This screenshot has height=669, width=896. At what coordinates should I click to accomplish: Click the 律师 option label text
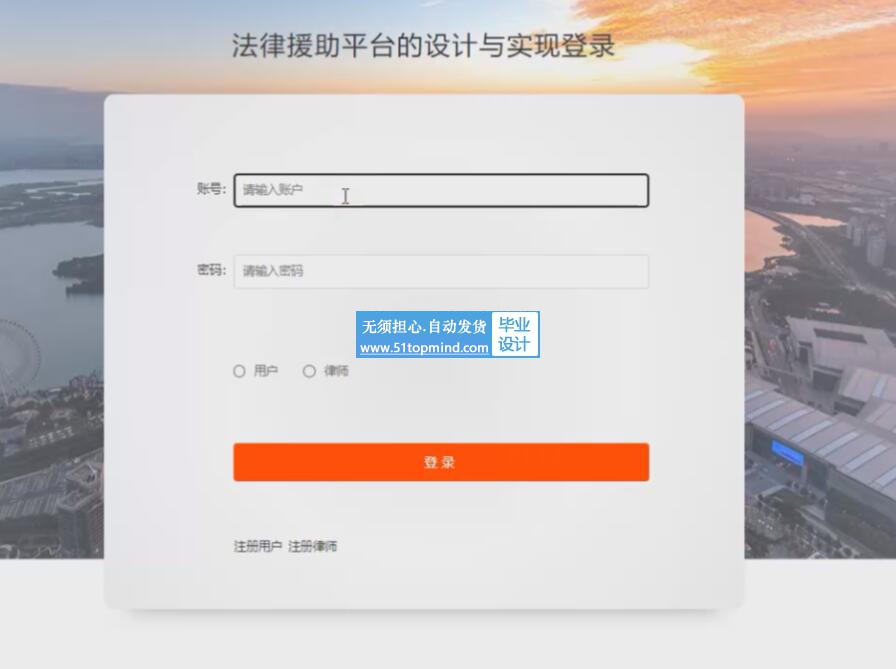tap(336, 371)
